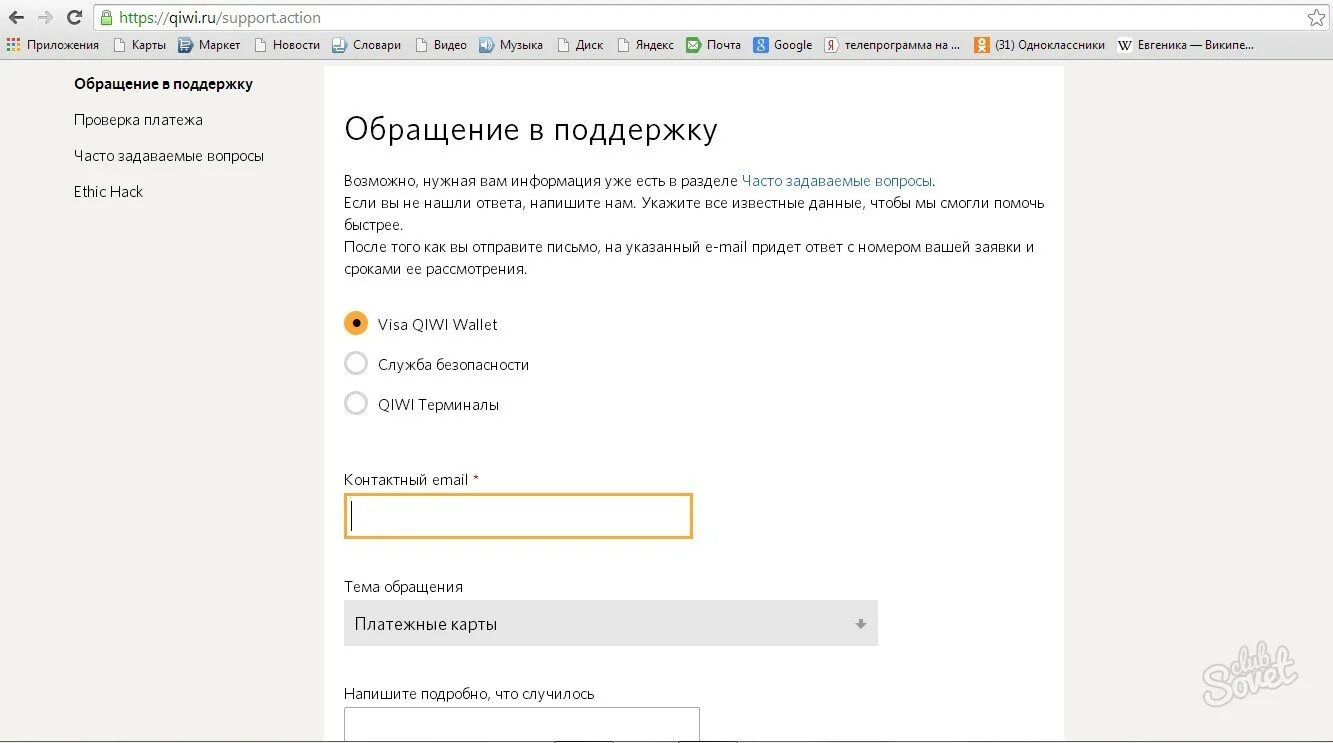The image size is (1333, 743).
Task: Expand the Платежные карты topic dropdown
Action: (611, 623)
